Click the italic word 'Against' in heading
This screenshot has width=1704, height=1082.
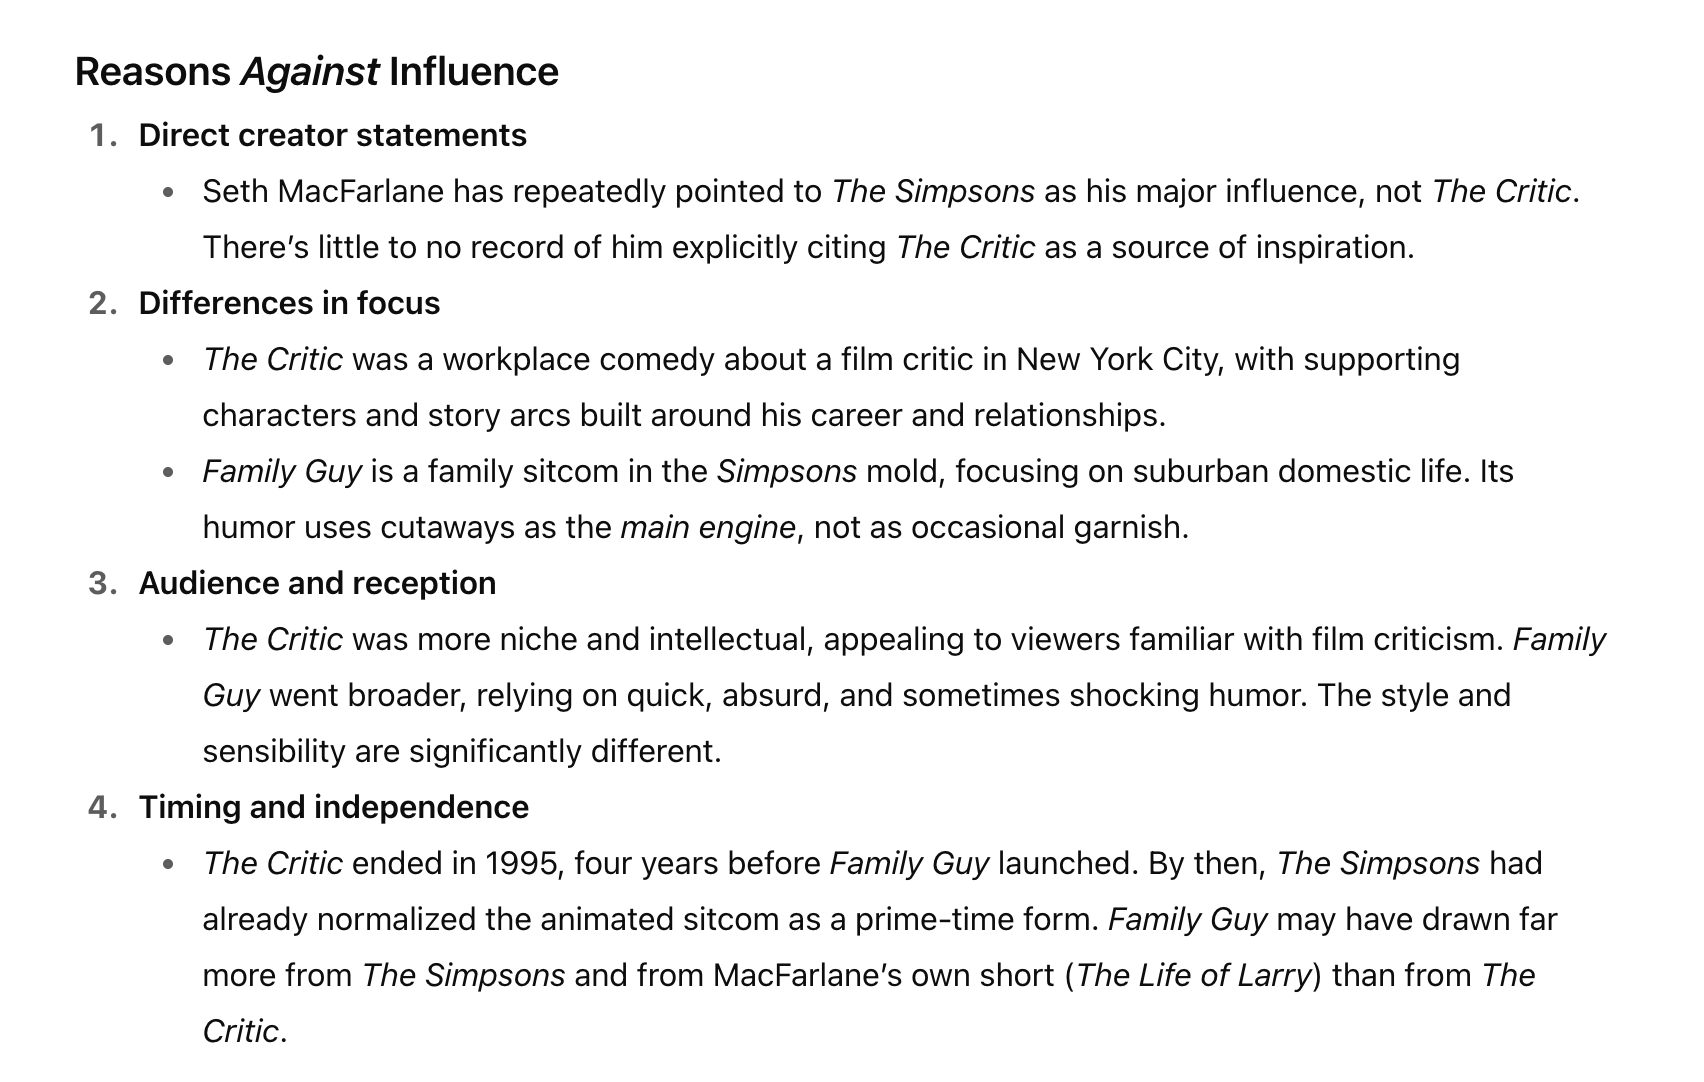(x=309, y=72)
